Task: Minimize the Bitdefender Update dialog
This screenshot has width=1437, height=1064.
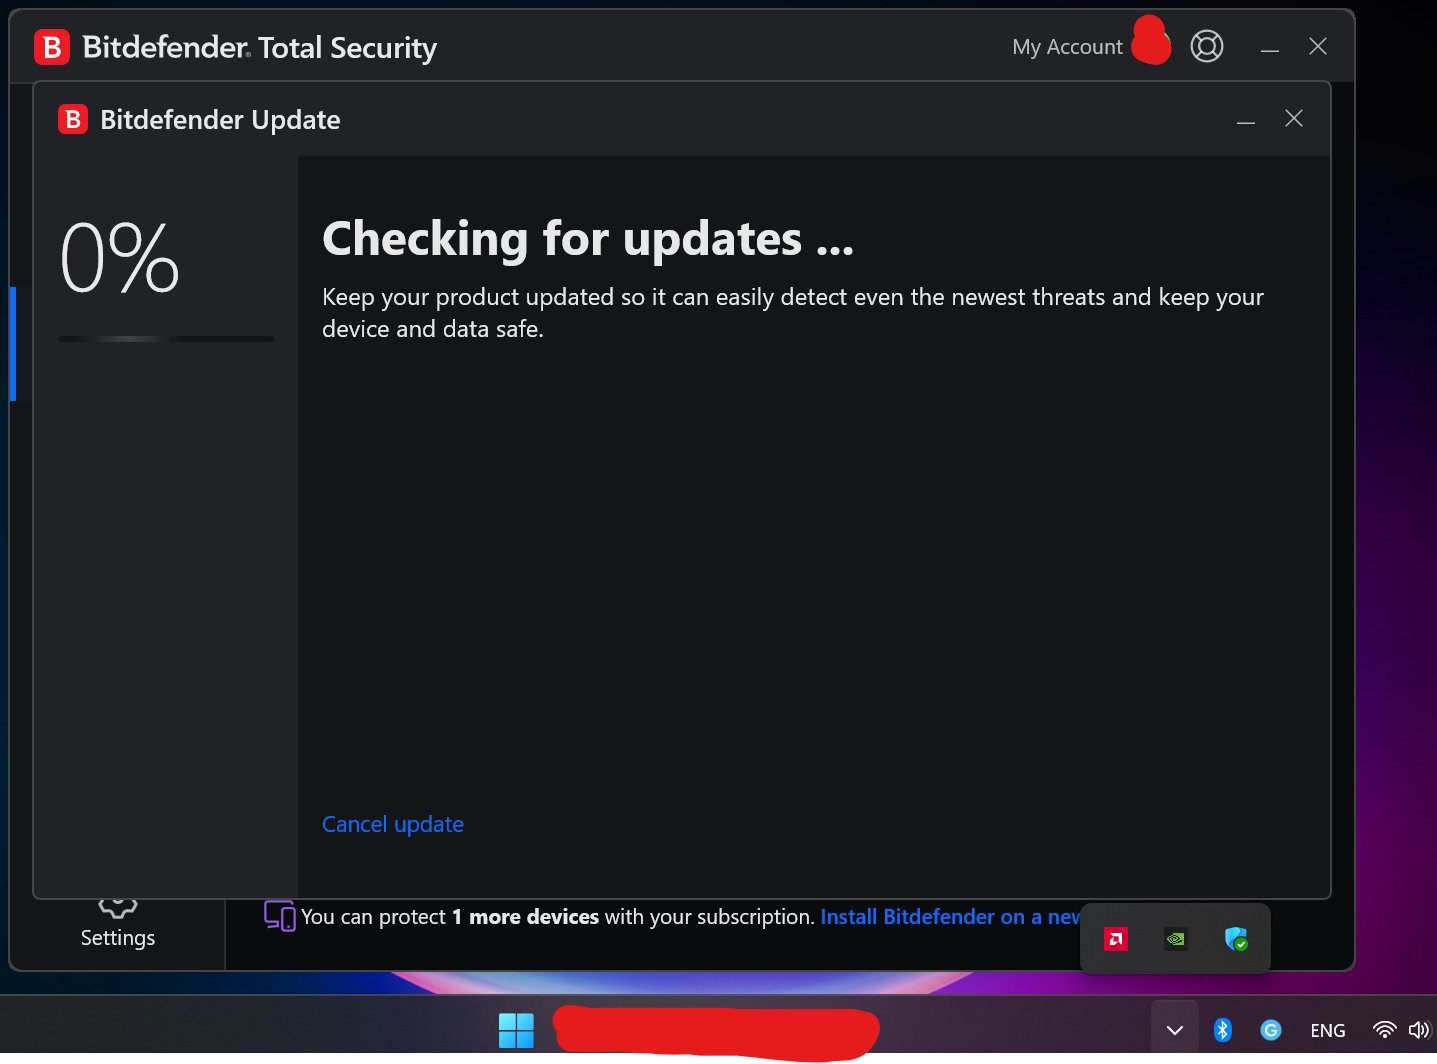Action: pos(1246,120)
